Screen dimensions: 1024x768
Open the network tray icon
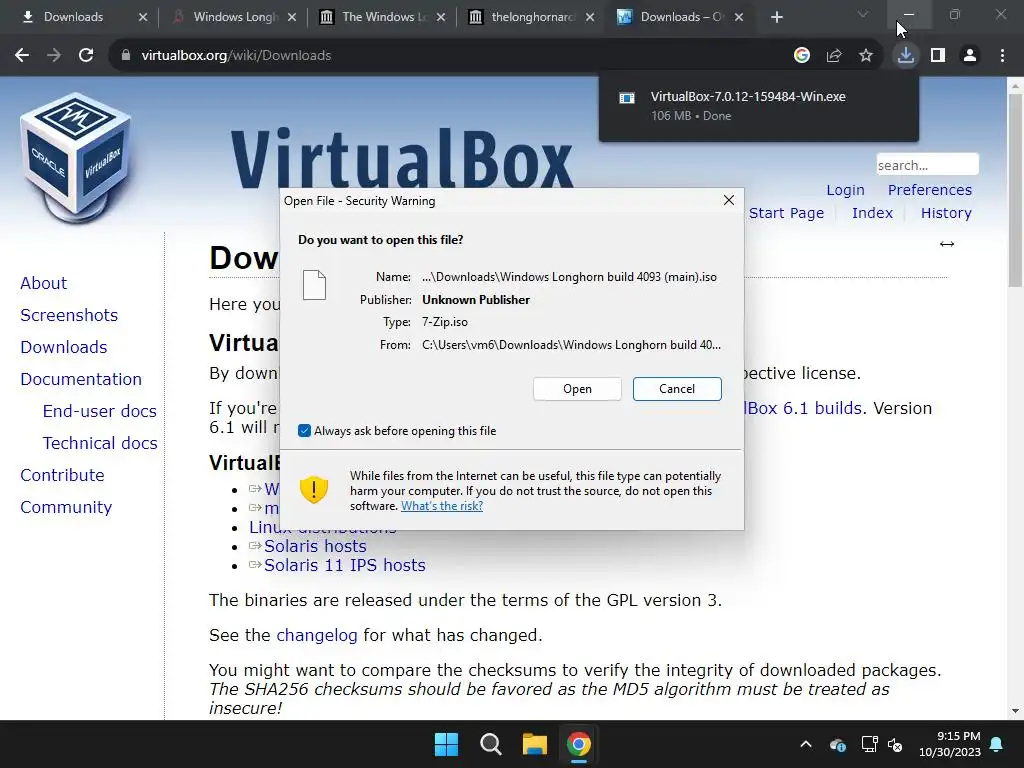click(869, 744)
